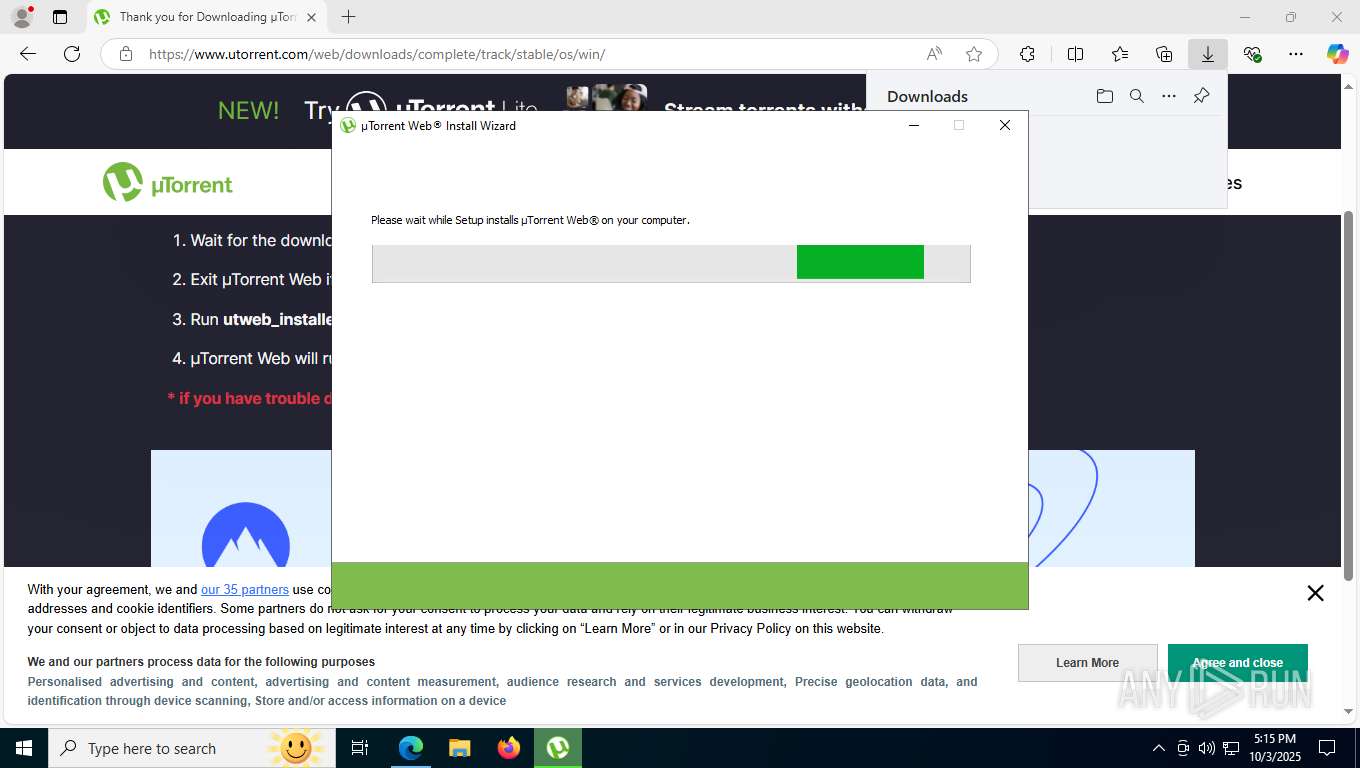
Task: Open browser Extensions puzzle icon
Action: coord(1027,54)
